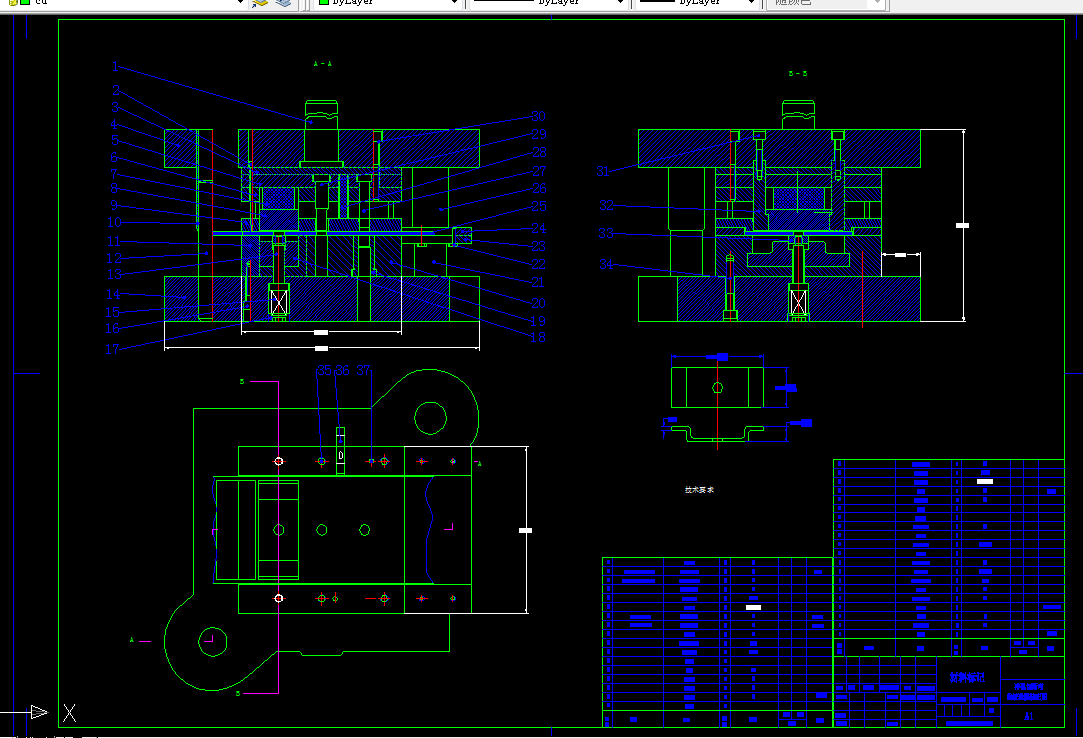Select part number label "33"
This screenshot has height=738, width=1083.
tap(606, 234)
